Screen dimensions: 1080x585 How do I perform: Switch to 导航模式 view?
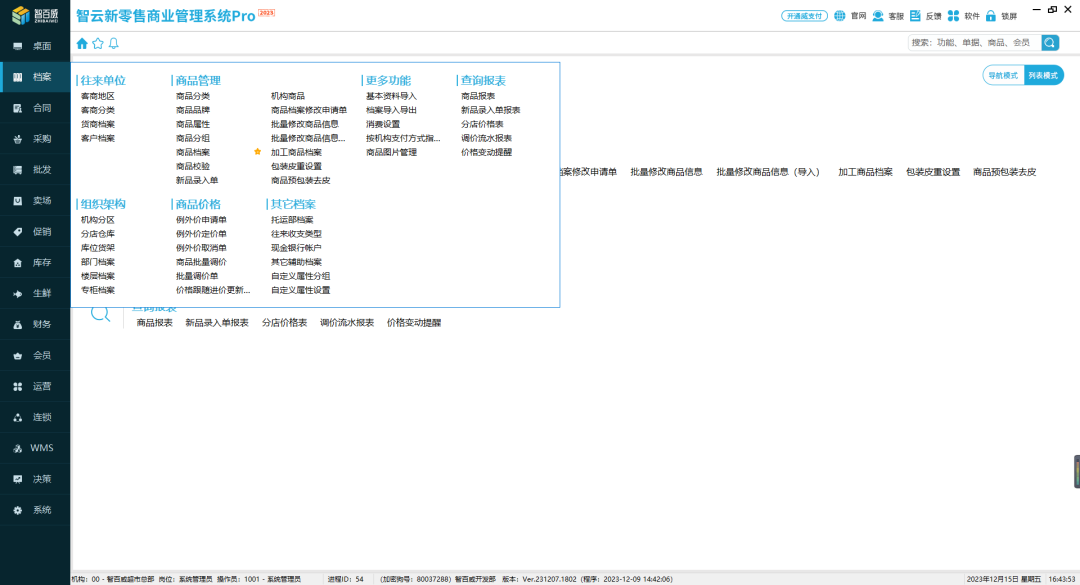(x=1003, y=75)
